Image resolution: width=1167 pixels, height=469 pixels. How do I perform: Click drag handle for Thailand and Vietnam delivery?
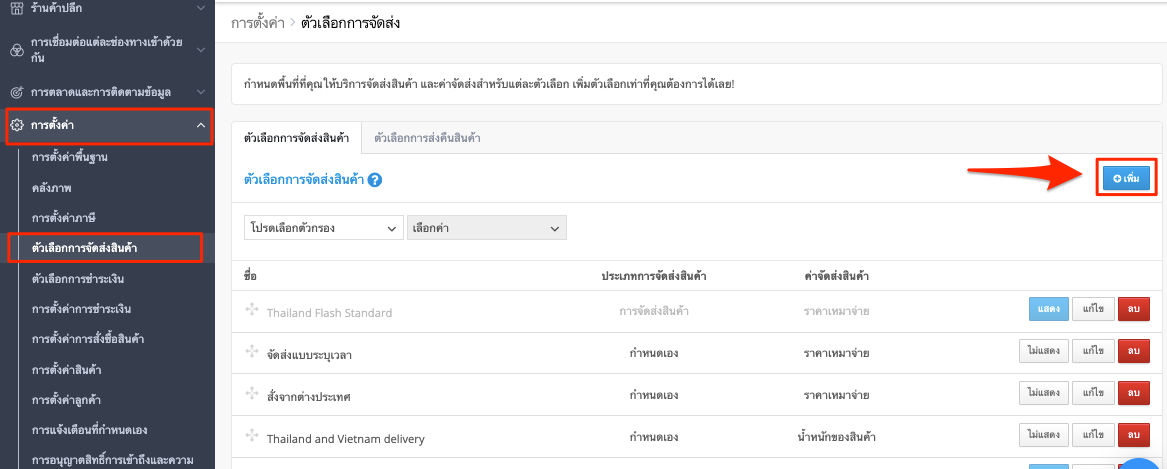coord(252,436)
